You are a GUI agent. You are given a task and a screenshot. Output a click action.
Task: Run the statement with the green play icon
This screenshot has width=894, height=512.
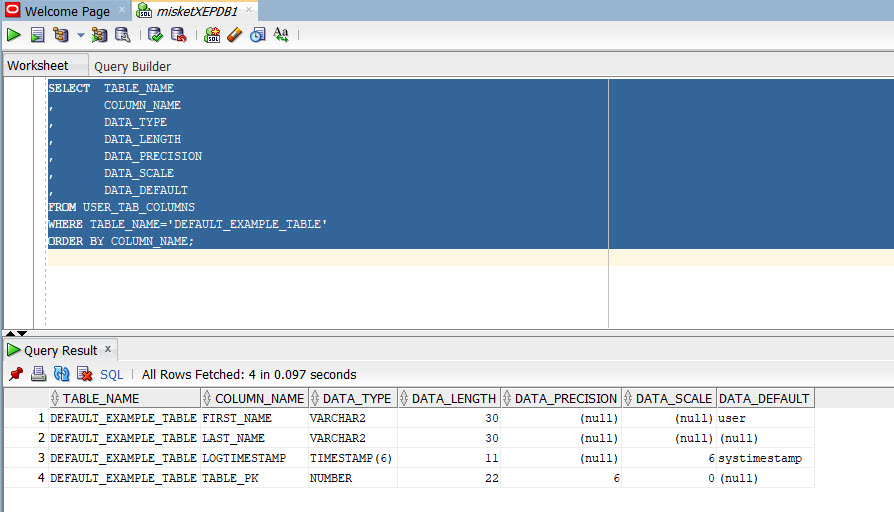(x=14, y=35)
